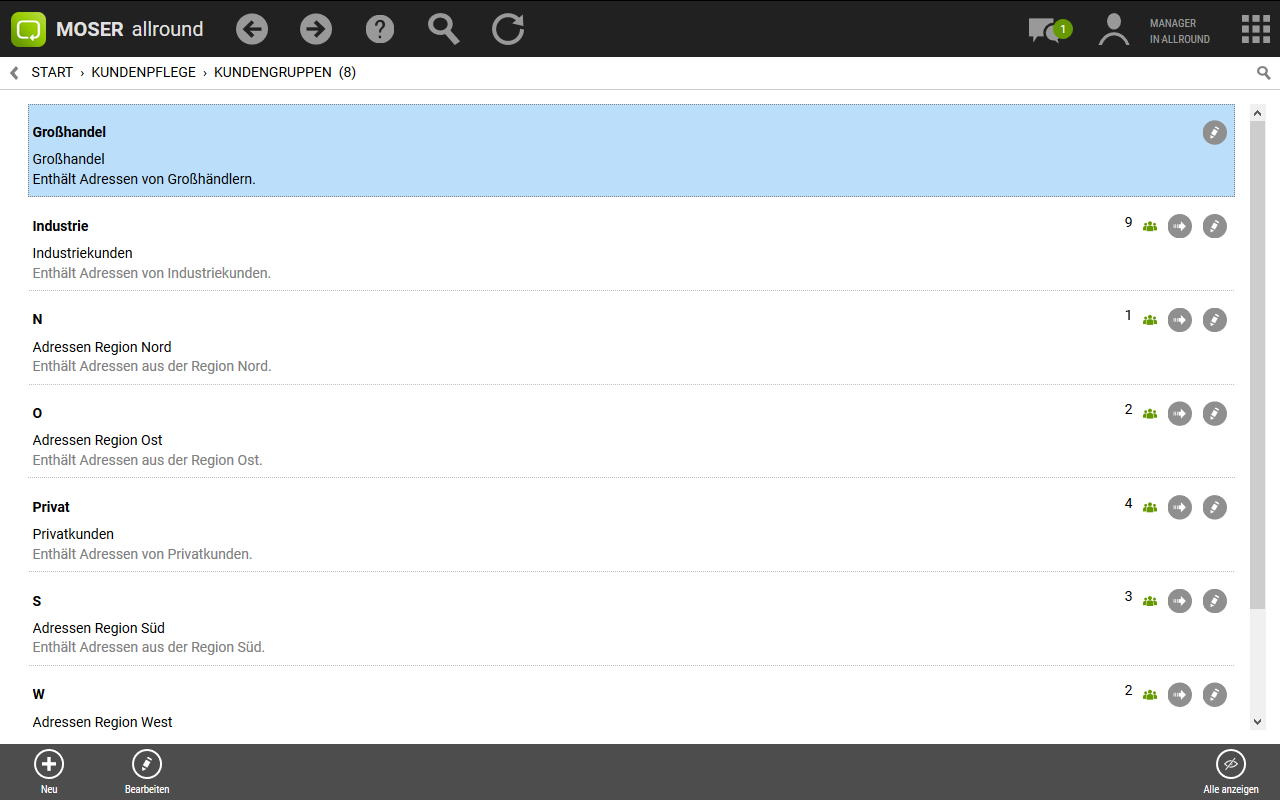The image size is (1280, 800).
Task: Click the Privatkunden subtitle
Action: [73, 534]
